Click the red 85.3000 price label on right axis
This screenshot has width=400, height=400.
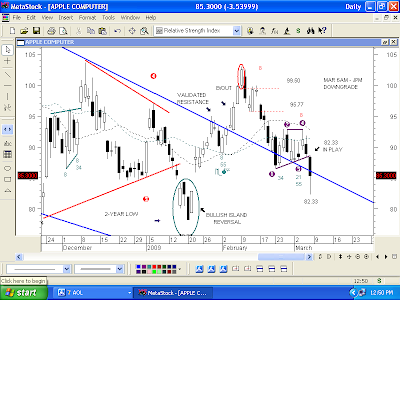click(386, 176)
